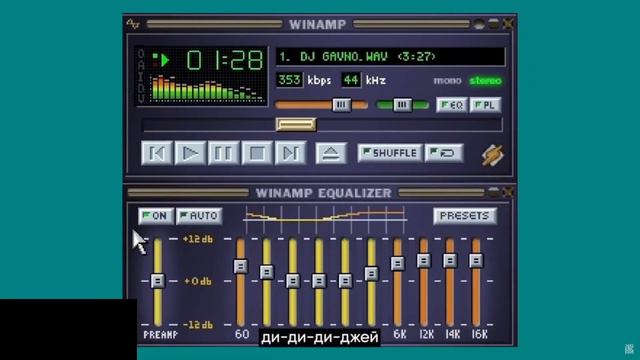Screen dimensions: 640x360
Task: Click the +0 db label
Action: tap(198, 281)
